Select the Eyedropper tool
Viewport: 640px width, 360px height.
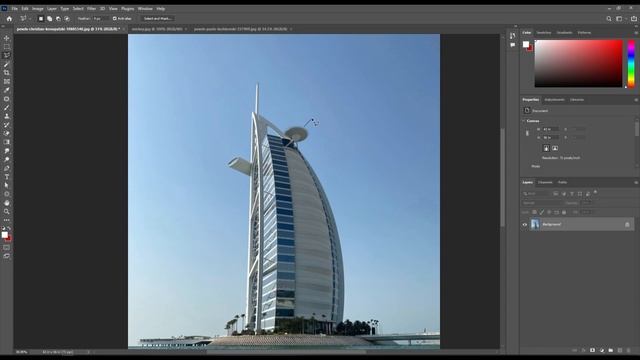pos(7,90)
